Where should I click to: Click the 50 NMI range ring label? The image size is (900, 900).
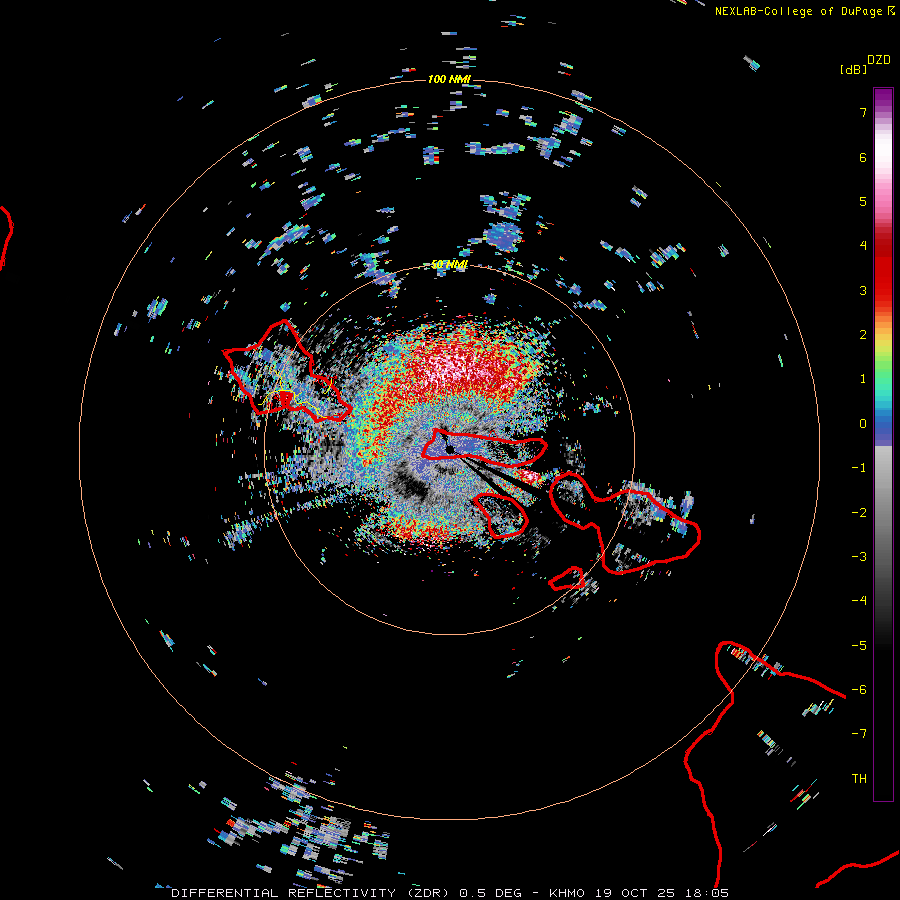pyautogui.click(x=449, y=265)
